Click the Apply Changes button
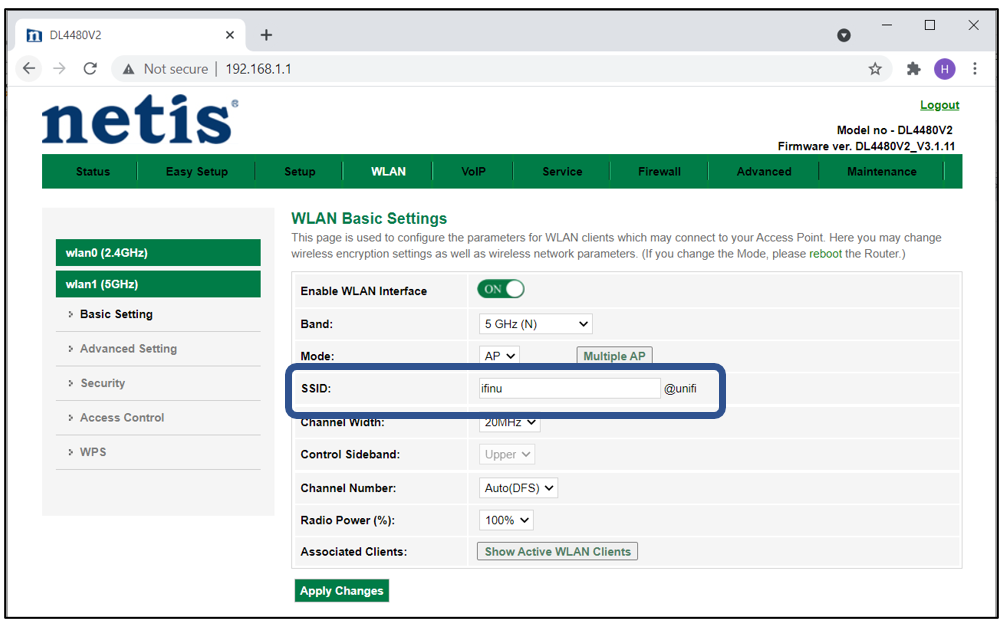Screen dimensions: 1007x626 342,591
